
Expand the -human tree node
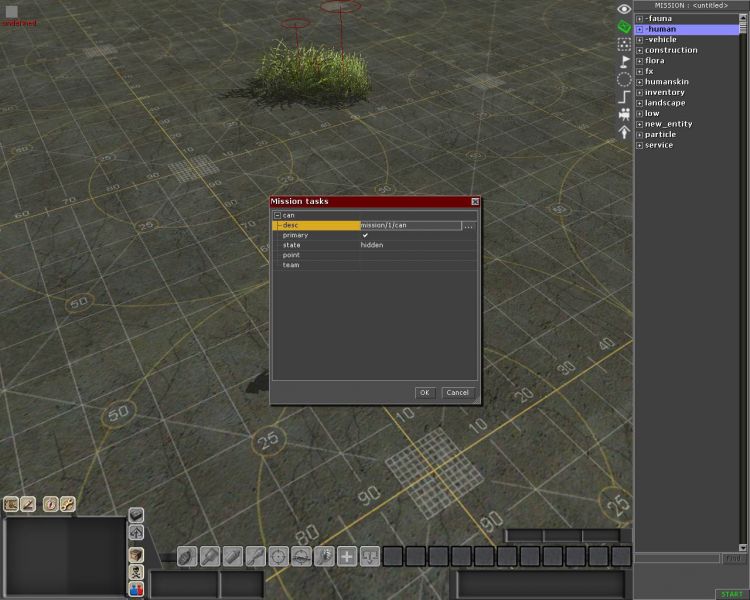coord(640,29)
